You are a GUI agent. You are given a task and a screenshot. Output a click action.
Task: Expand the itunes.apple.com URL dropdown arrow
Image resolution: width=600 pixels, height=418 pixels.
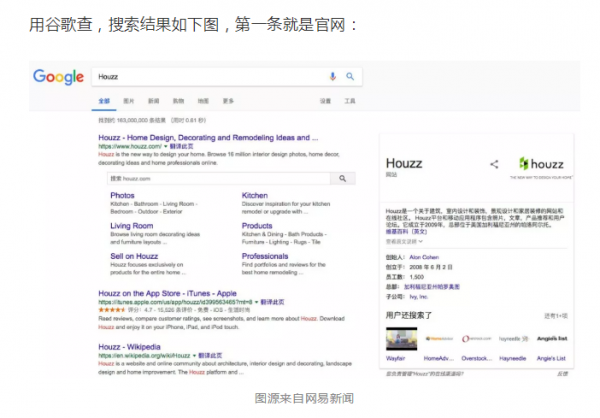point(257,302)
